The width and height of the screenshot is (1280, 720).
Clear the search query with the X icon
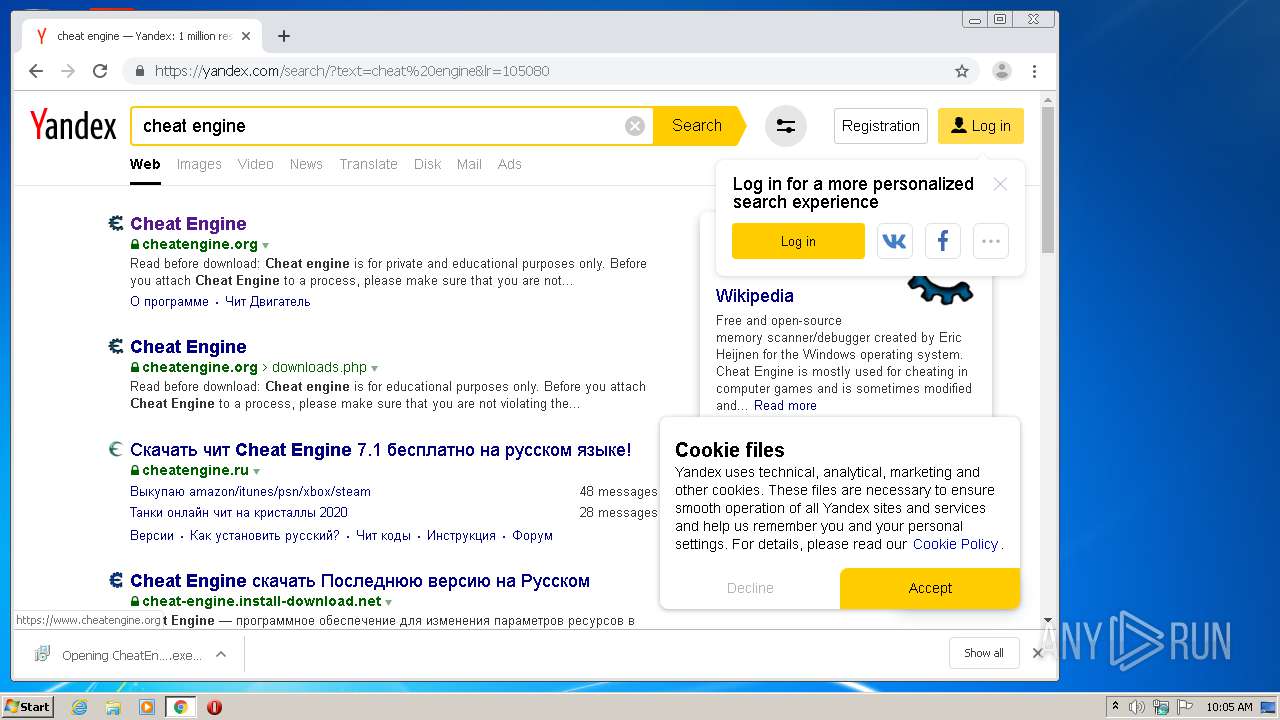tap(635, 126)
